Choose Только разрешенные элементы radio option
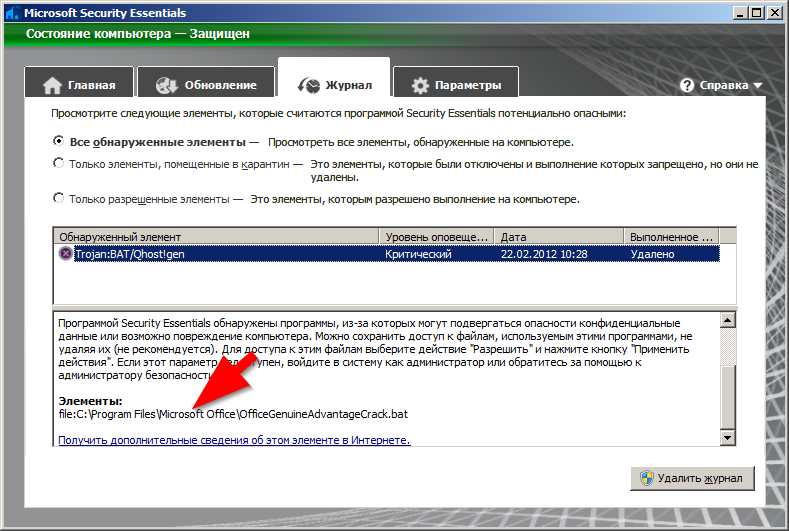The width and height of the screenshot is (789, 531). (x=58, y=198)
